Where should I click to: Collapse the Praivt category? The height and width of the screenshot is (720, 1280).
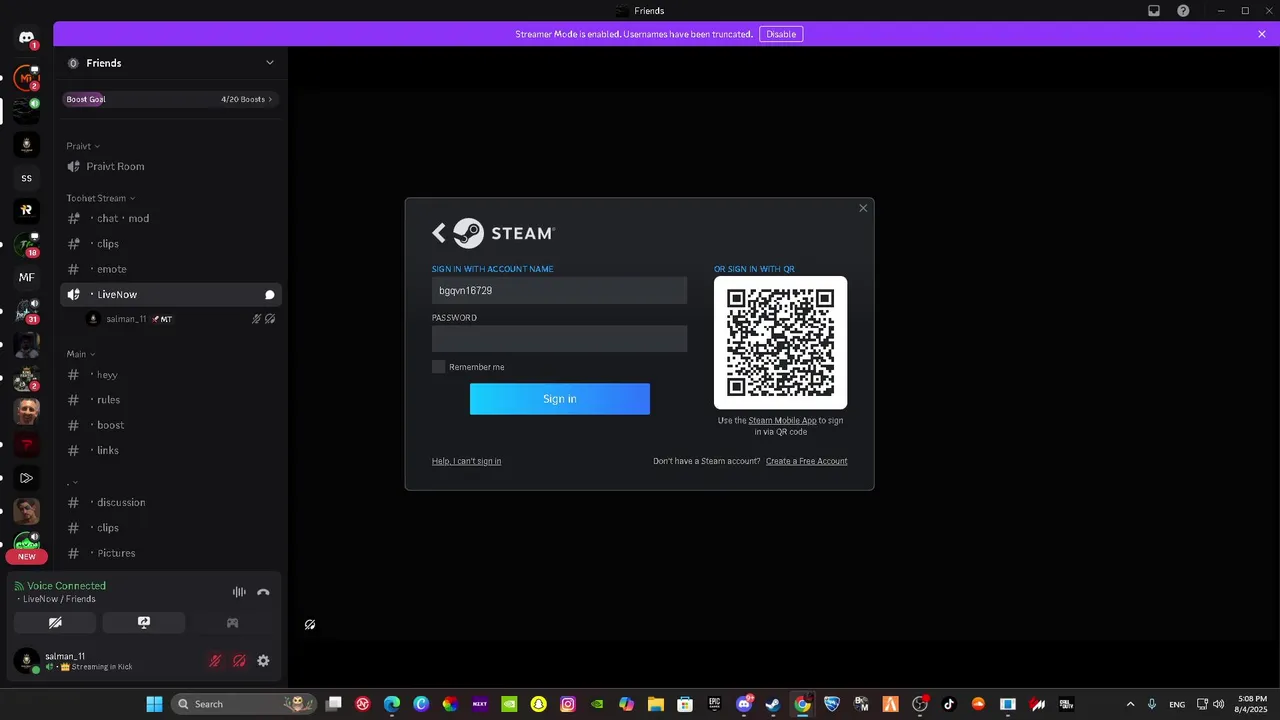click(x=83, y=146)
